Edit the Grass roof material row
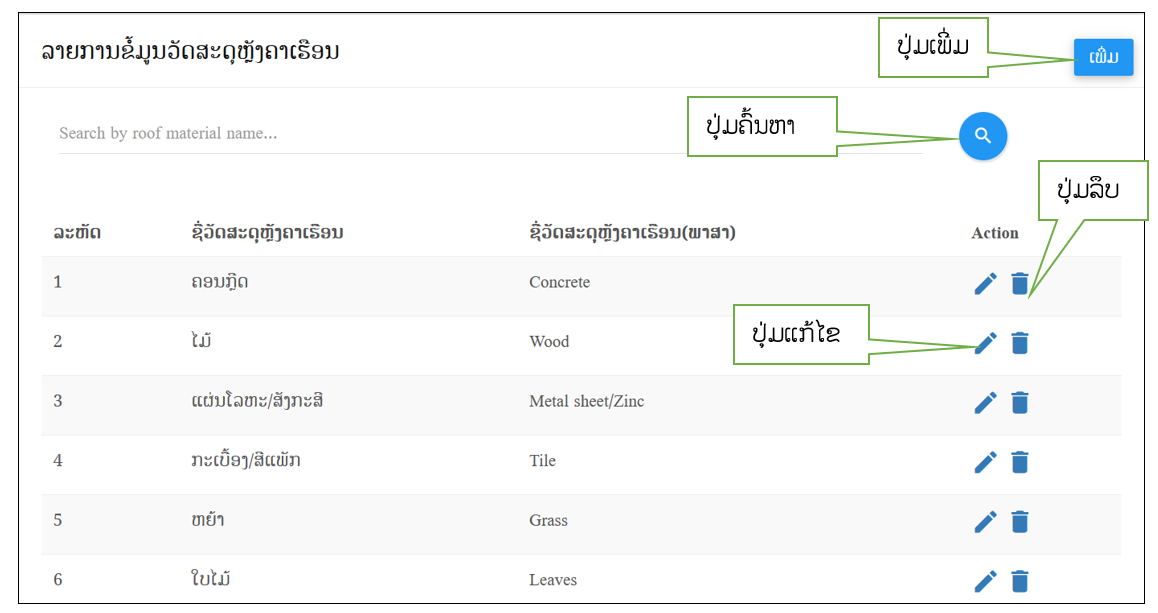 pos(985,521)
